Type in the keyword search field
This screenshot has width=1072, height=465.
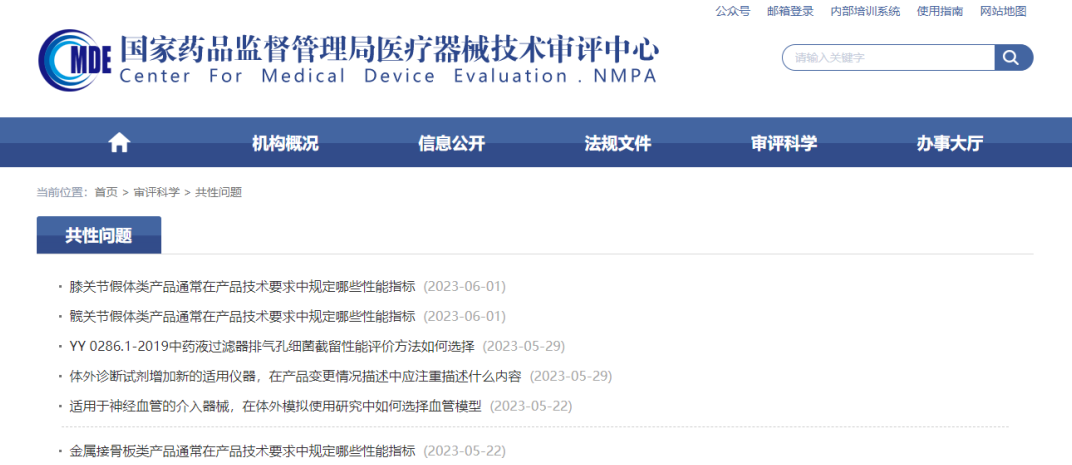(x=886, y=58)
